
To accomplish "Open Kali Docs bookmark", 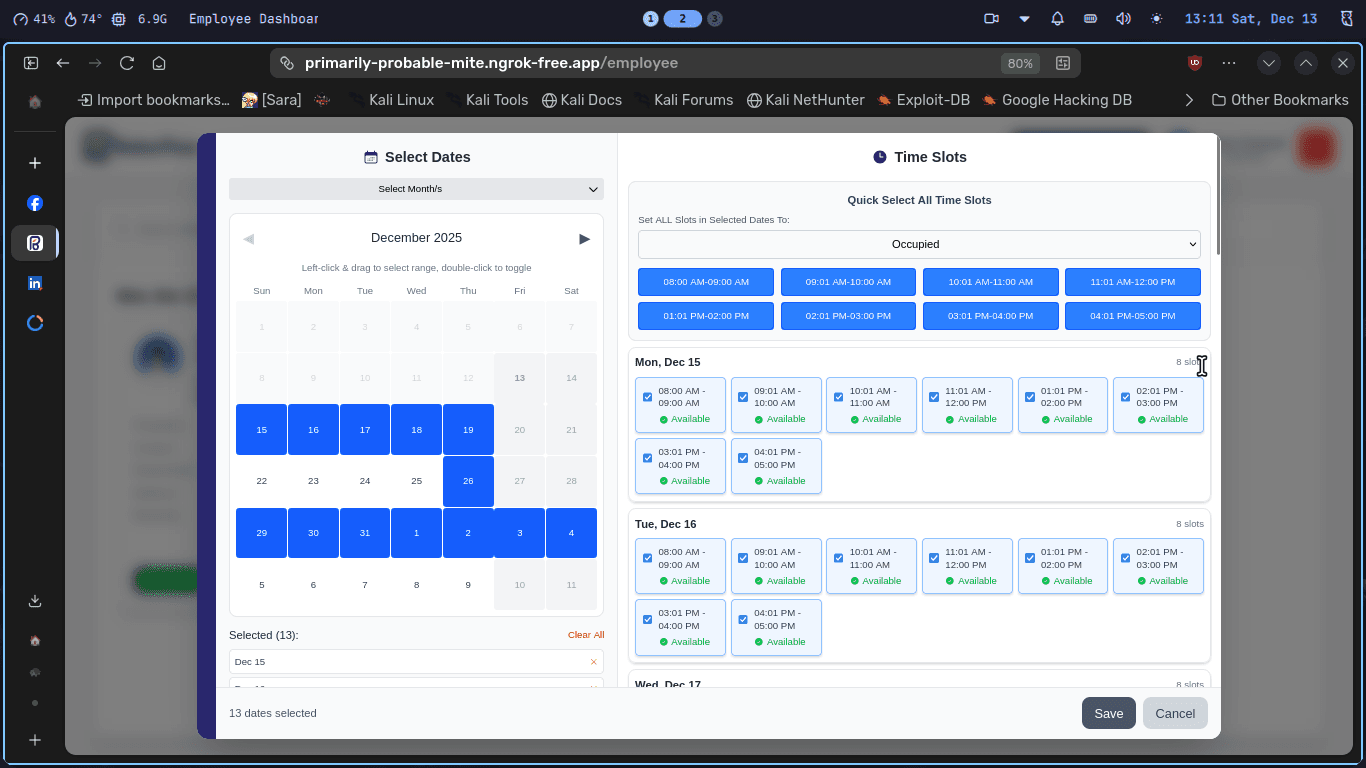I will (582, 100).
